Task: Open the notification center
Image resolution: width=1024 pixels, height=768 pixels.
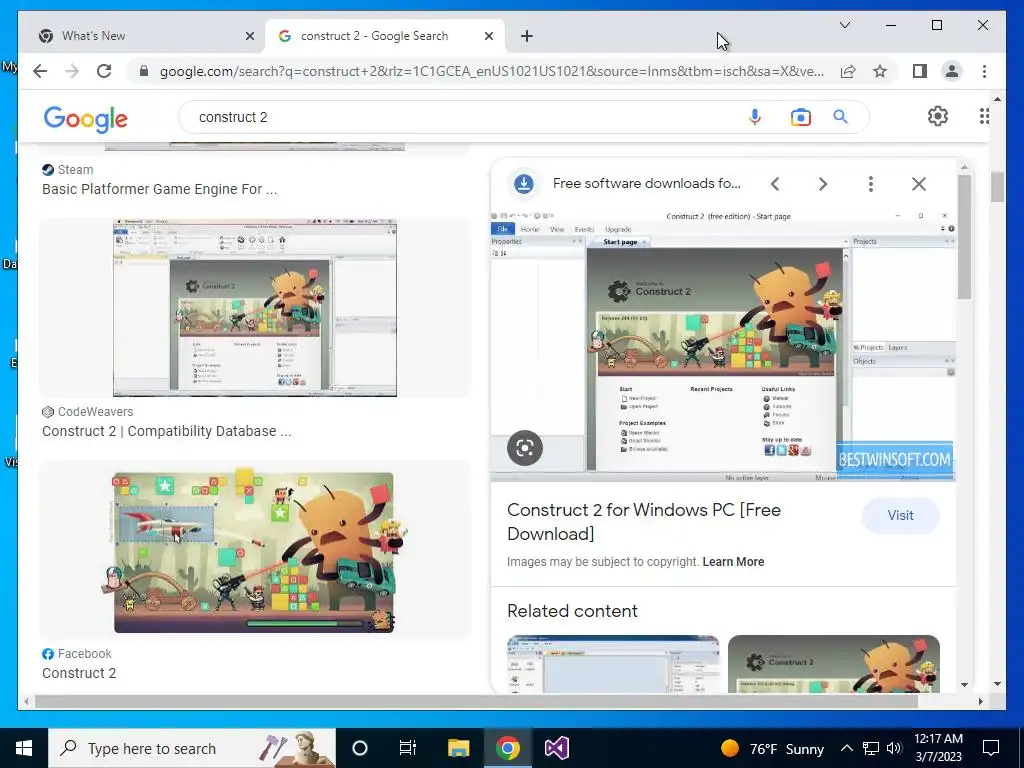Action: (991, 748)
